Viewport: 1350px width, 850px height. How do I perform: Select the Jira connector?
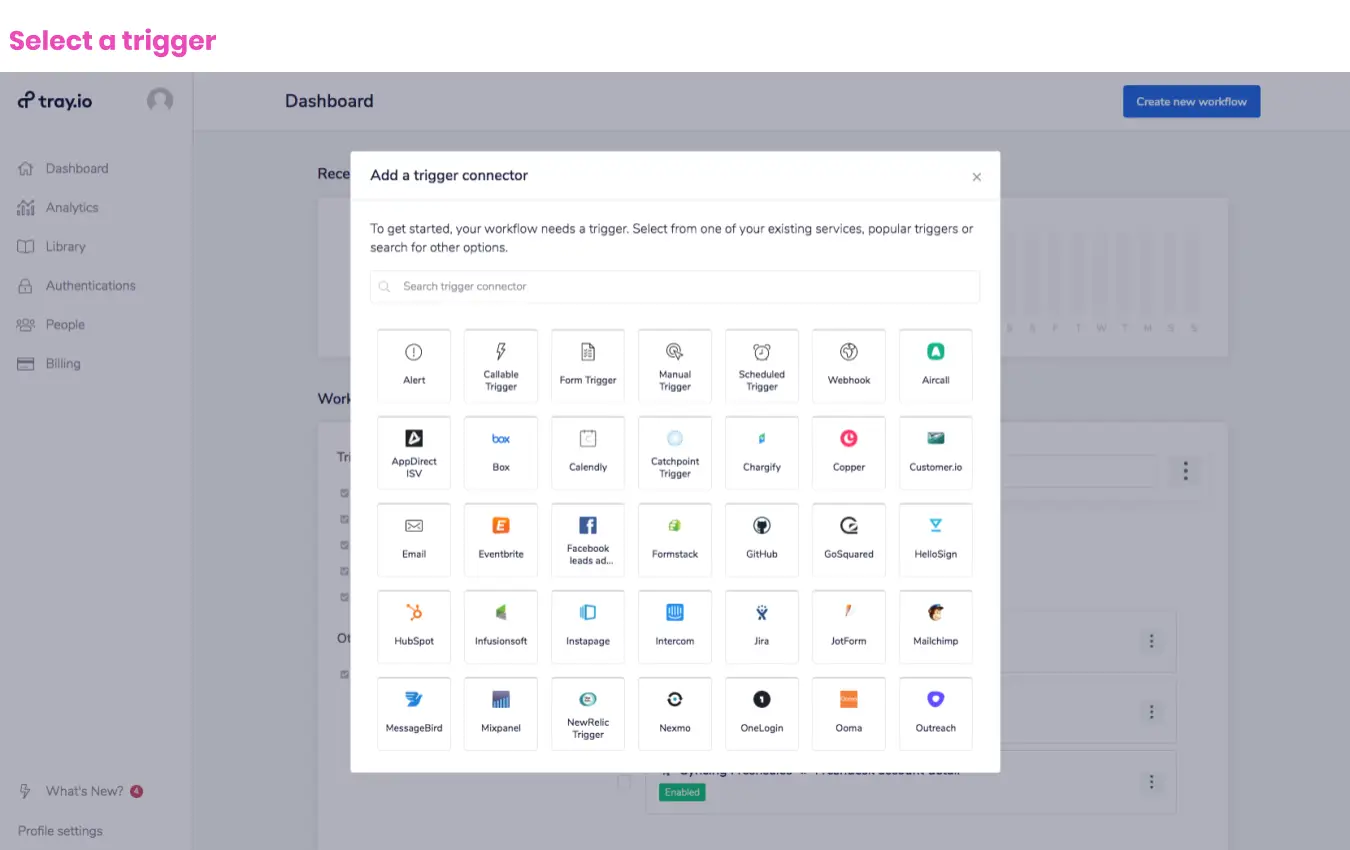tap(762, 627)
